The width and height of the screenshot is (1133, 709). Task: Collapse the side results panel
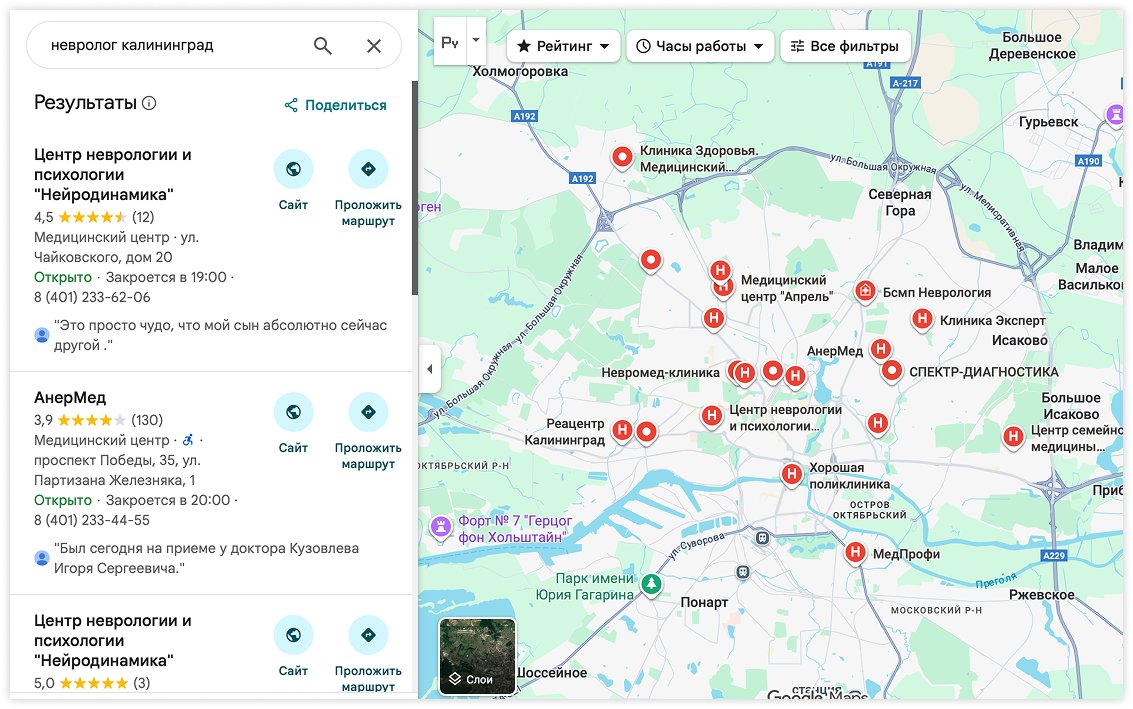point(429,369)
